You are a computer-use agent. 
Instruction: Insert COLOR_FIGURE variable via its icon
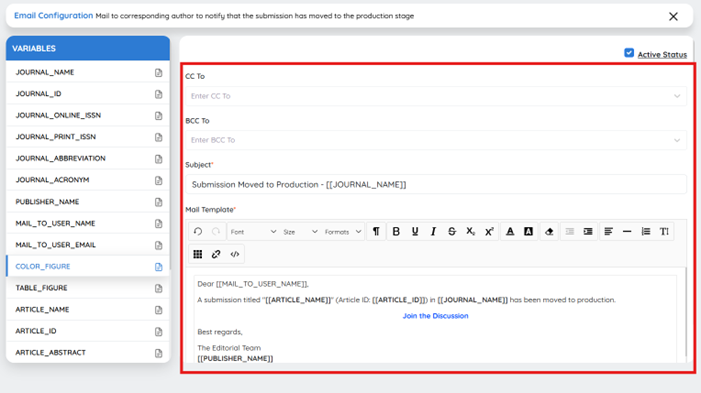(158, 267)
